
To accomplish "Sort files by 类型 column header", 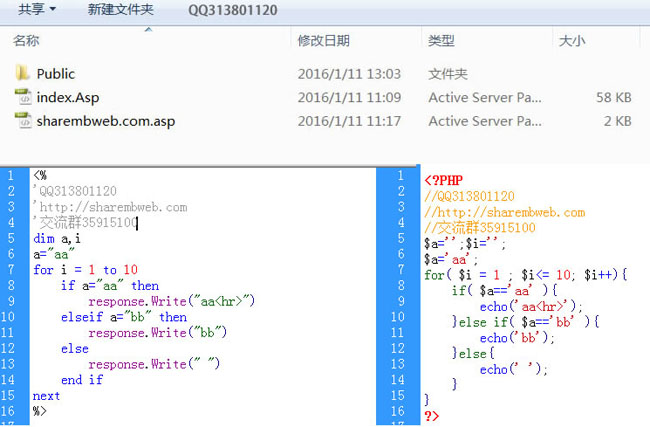I will (441, 41).
